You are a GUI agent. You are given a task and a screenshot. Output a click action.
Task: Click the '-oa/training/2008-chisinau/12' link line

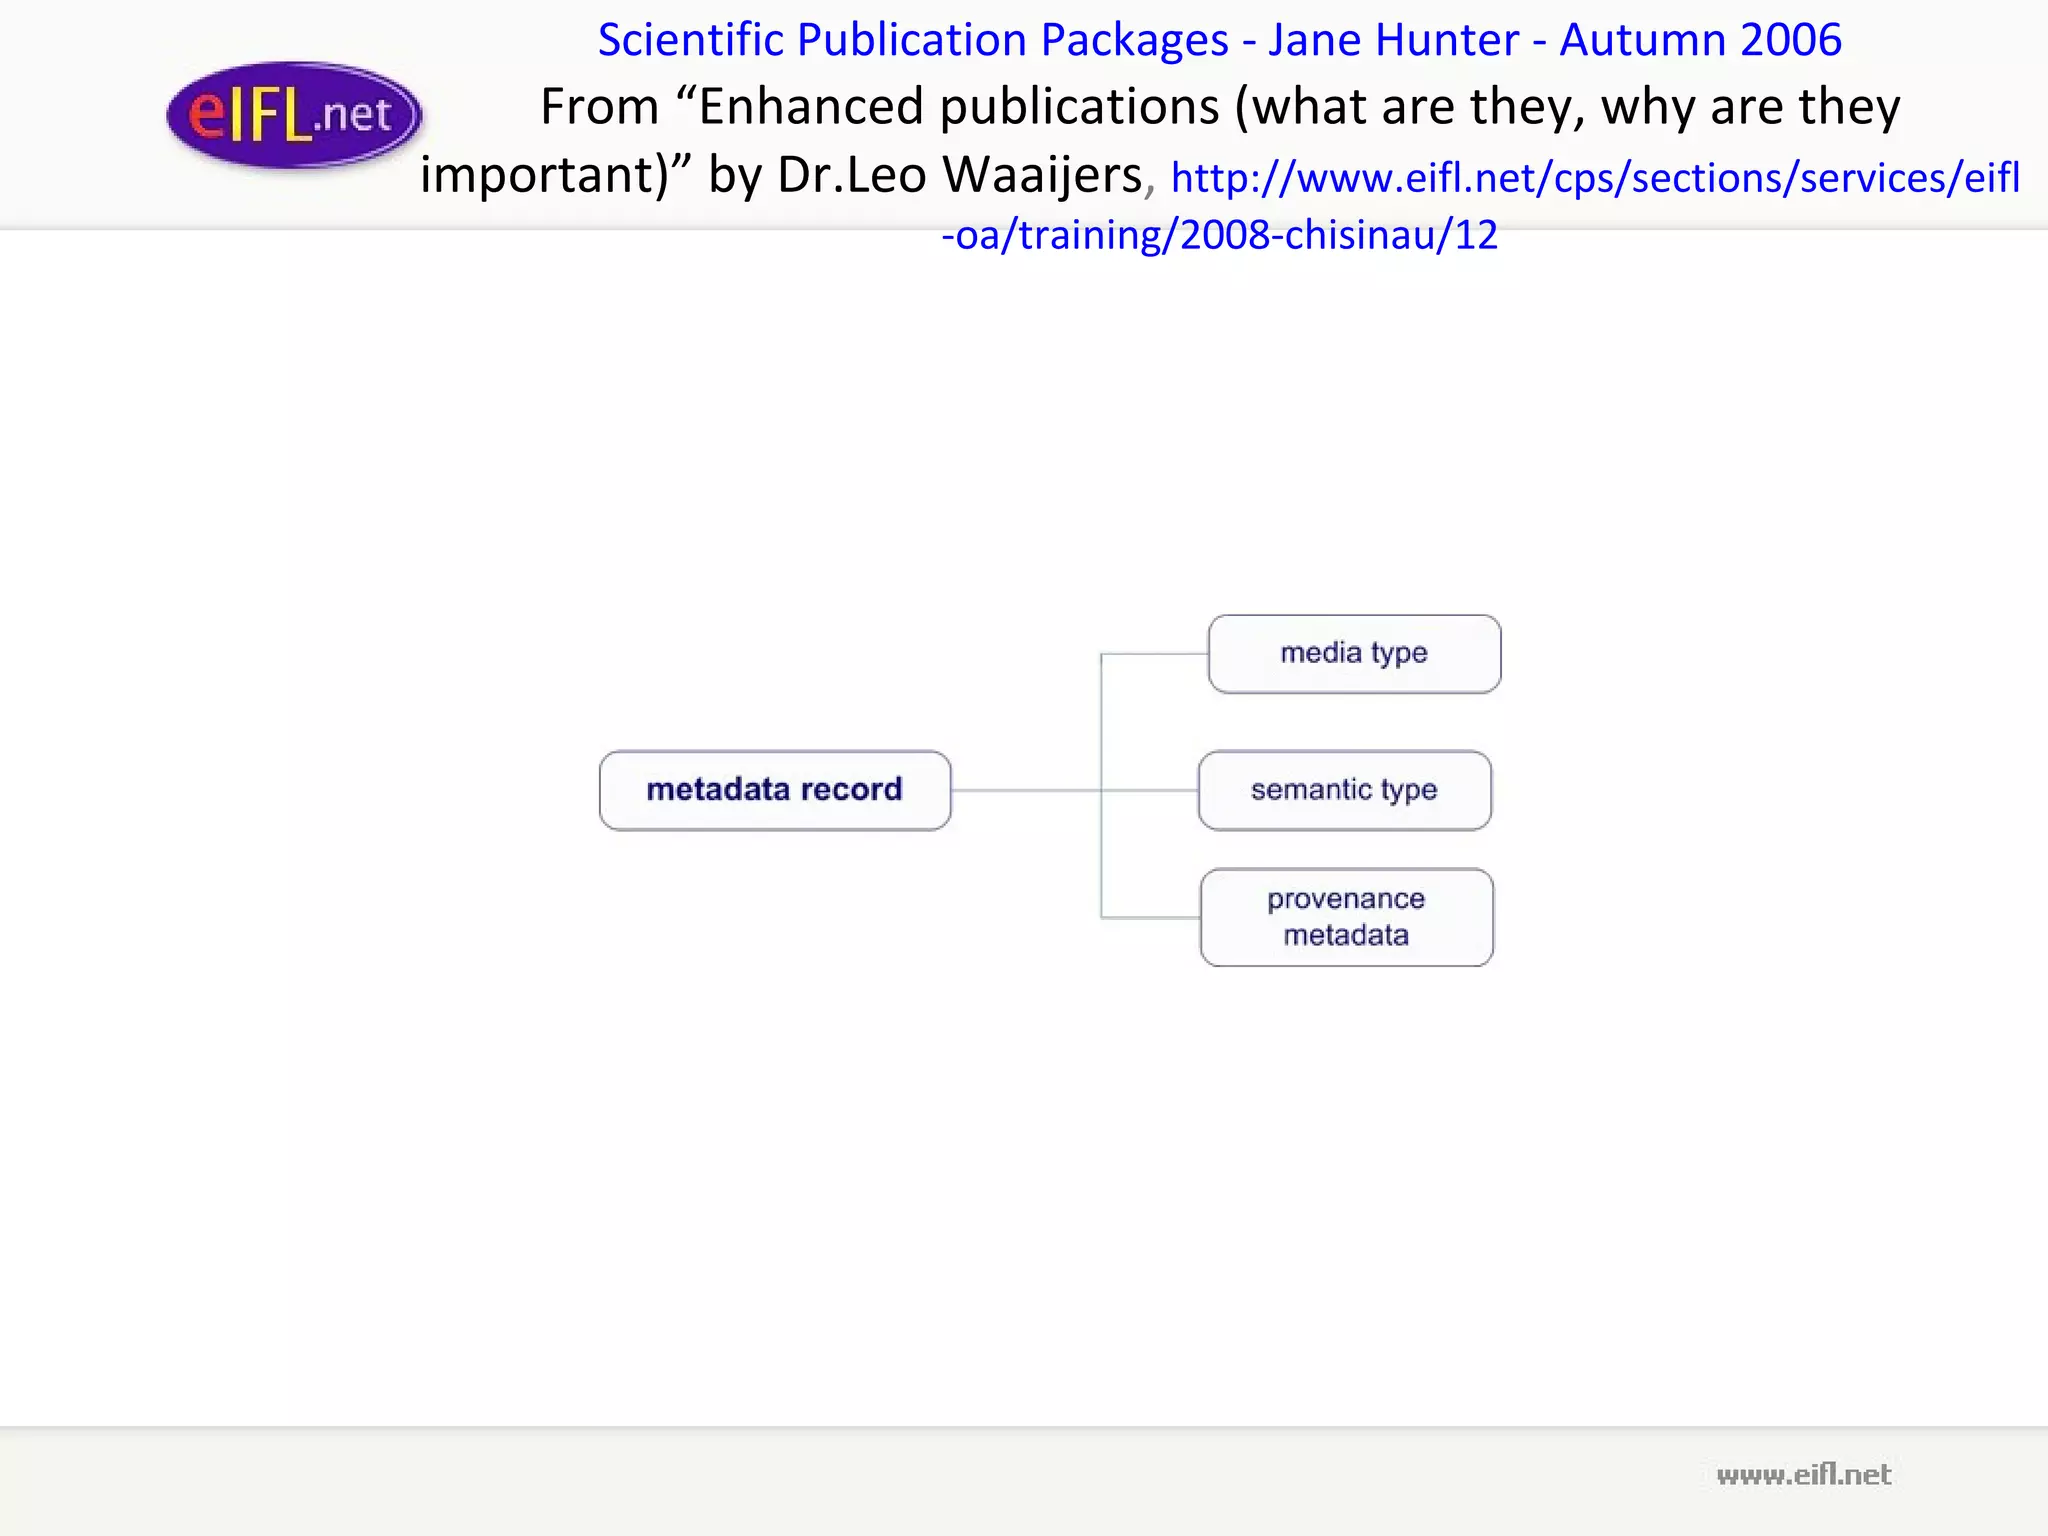pos(1219,235)
